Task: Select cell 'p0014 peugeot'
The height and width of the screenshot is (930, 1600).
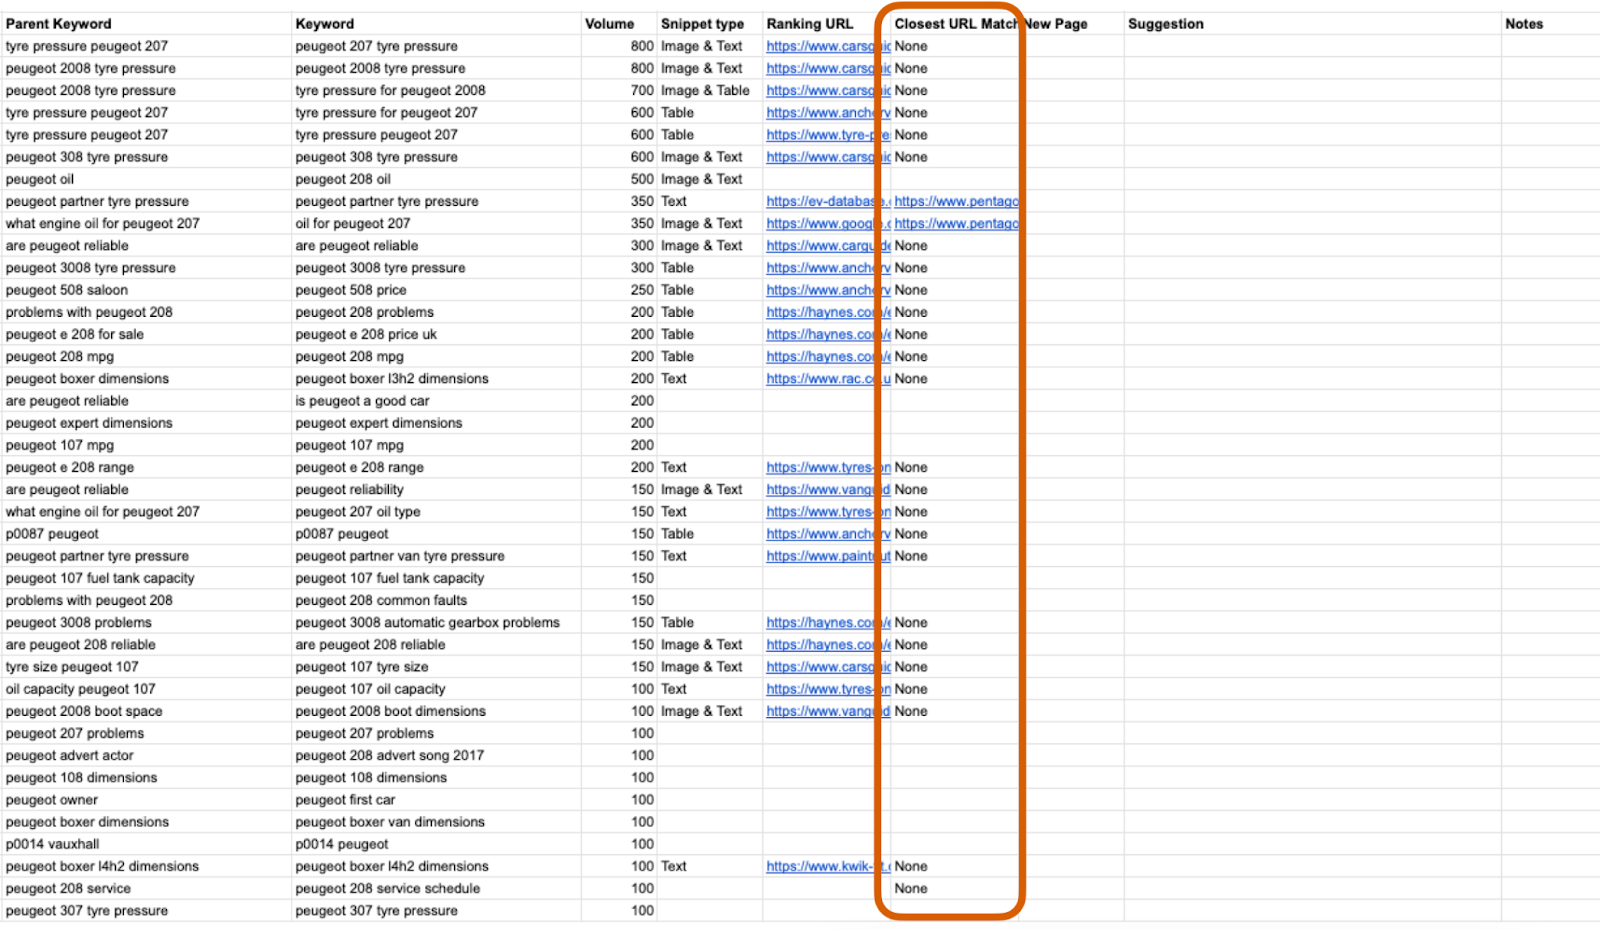Action: tap(342, 844)
